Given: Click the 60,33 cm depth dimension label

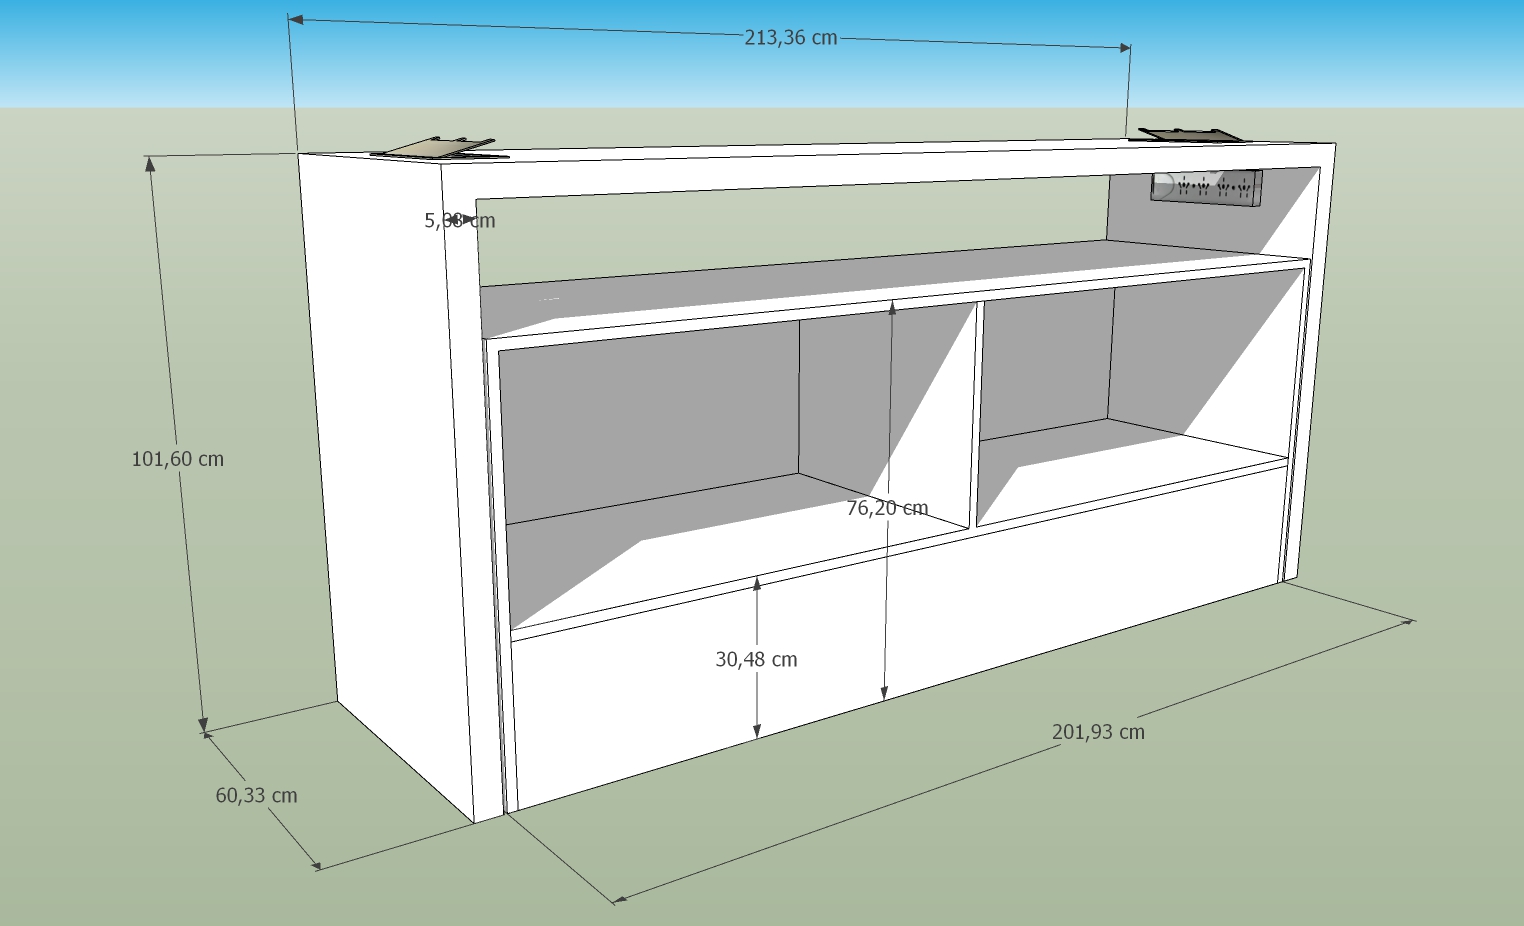Looking at the screenshot, I should [x=256, y=795].
